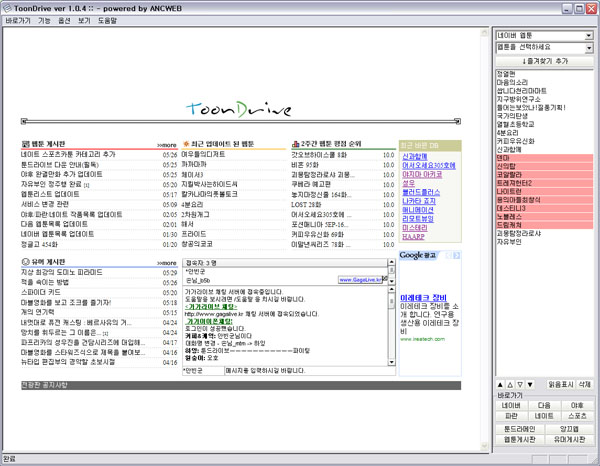The width and height of the screenshot is (600, 466).
Task: Click the 즐겨찾기 추가 button
Action: point(545,61)
